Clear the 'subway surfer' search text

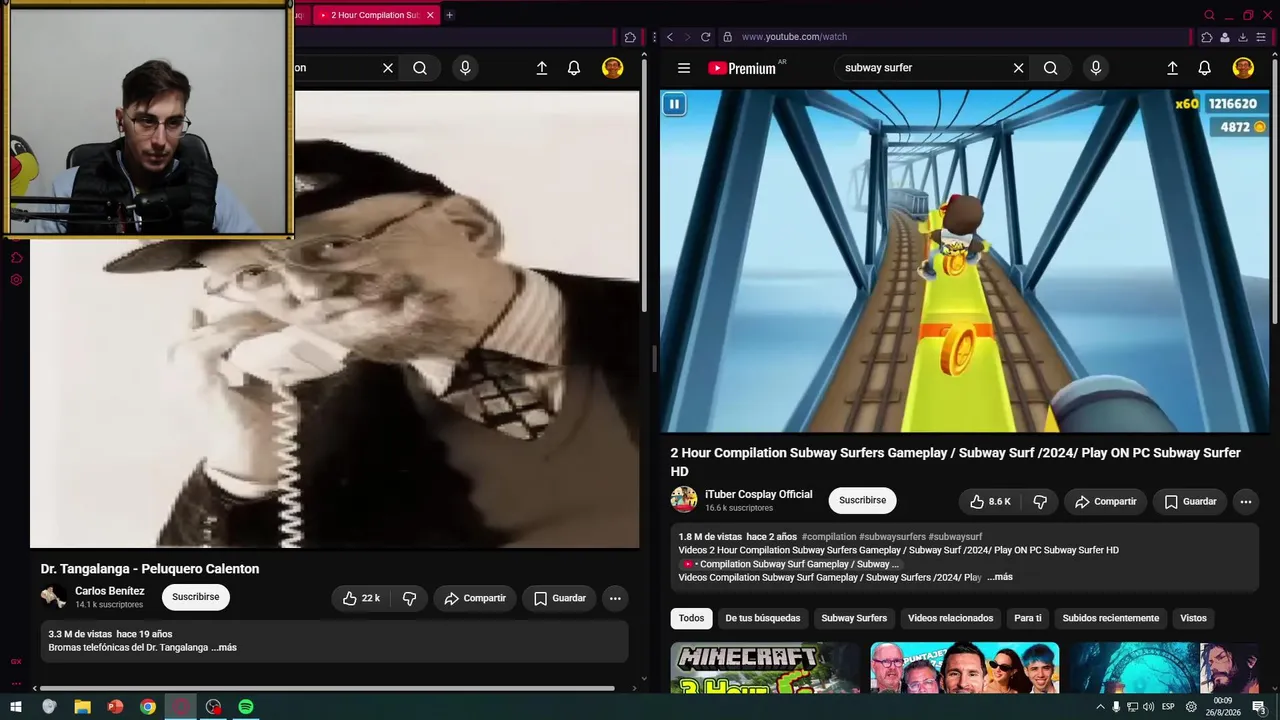[1018, 68]
